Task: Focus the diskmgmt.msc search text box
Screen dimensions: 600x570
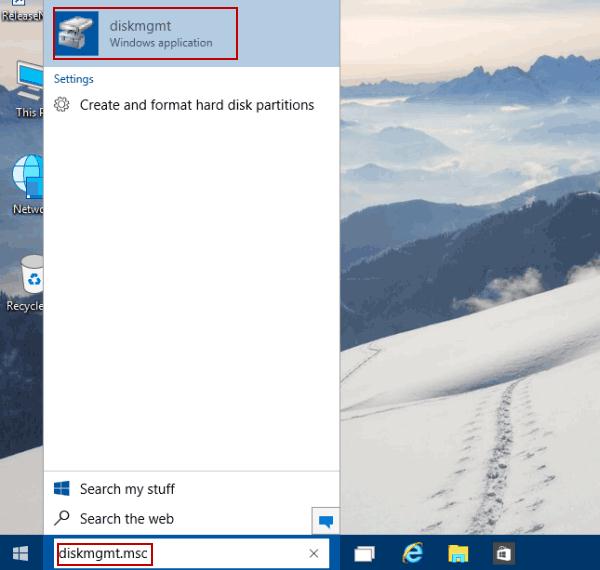Action: [x=180, y=553]
